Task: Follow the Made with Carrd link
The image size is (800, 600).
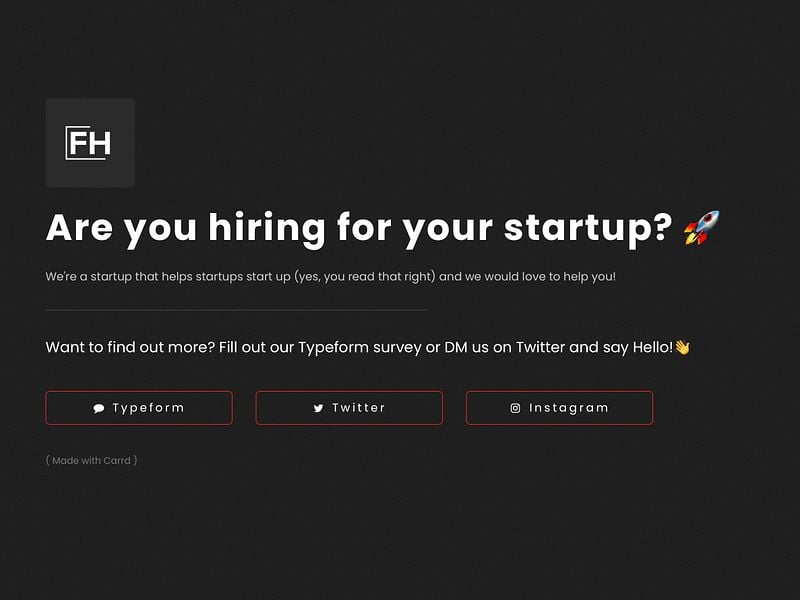Action: point(92,461)
